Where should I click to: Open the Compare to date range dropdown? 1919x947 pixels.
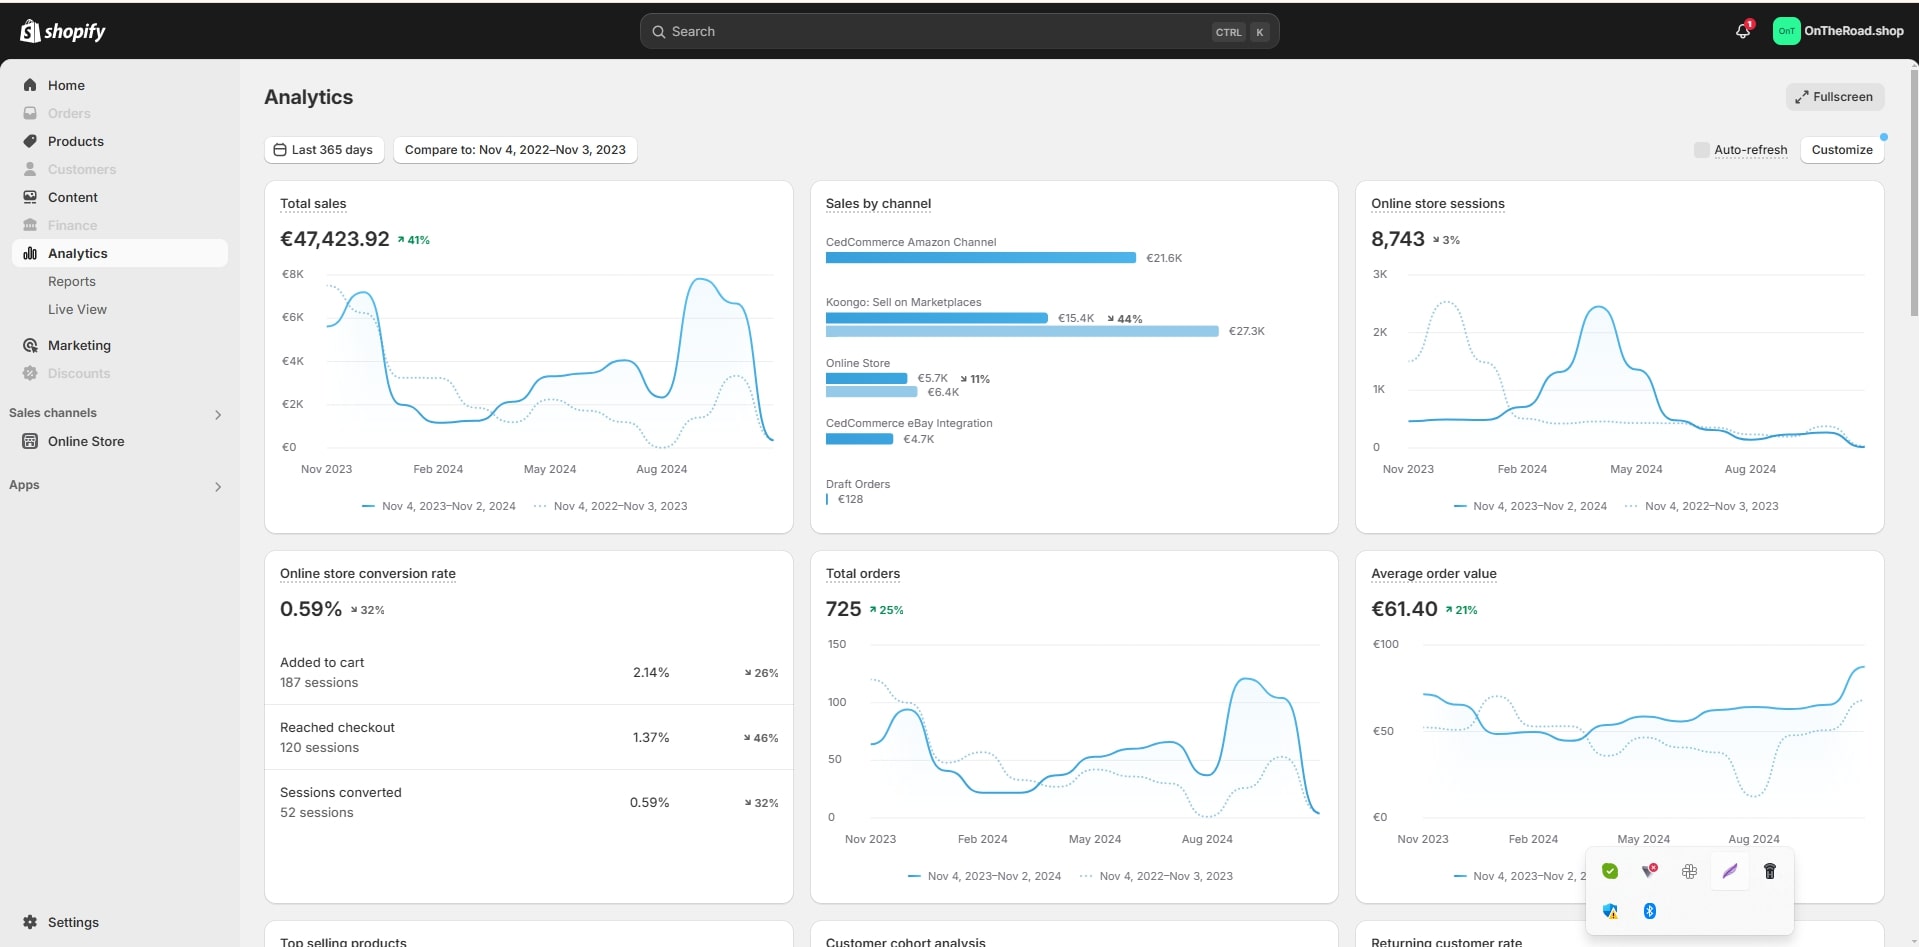click(515, 150)
